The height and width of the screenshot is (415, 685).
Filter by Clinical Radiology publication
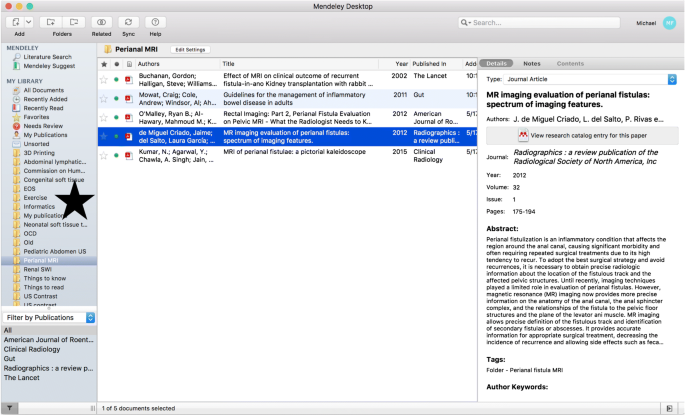pos(32,349)
